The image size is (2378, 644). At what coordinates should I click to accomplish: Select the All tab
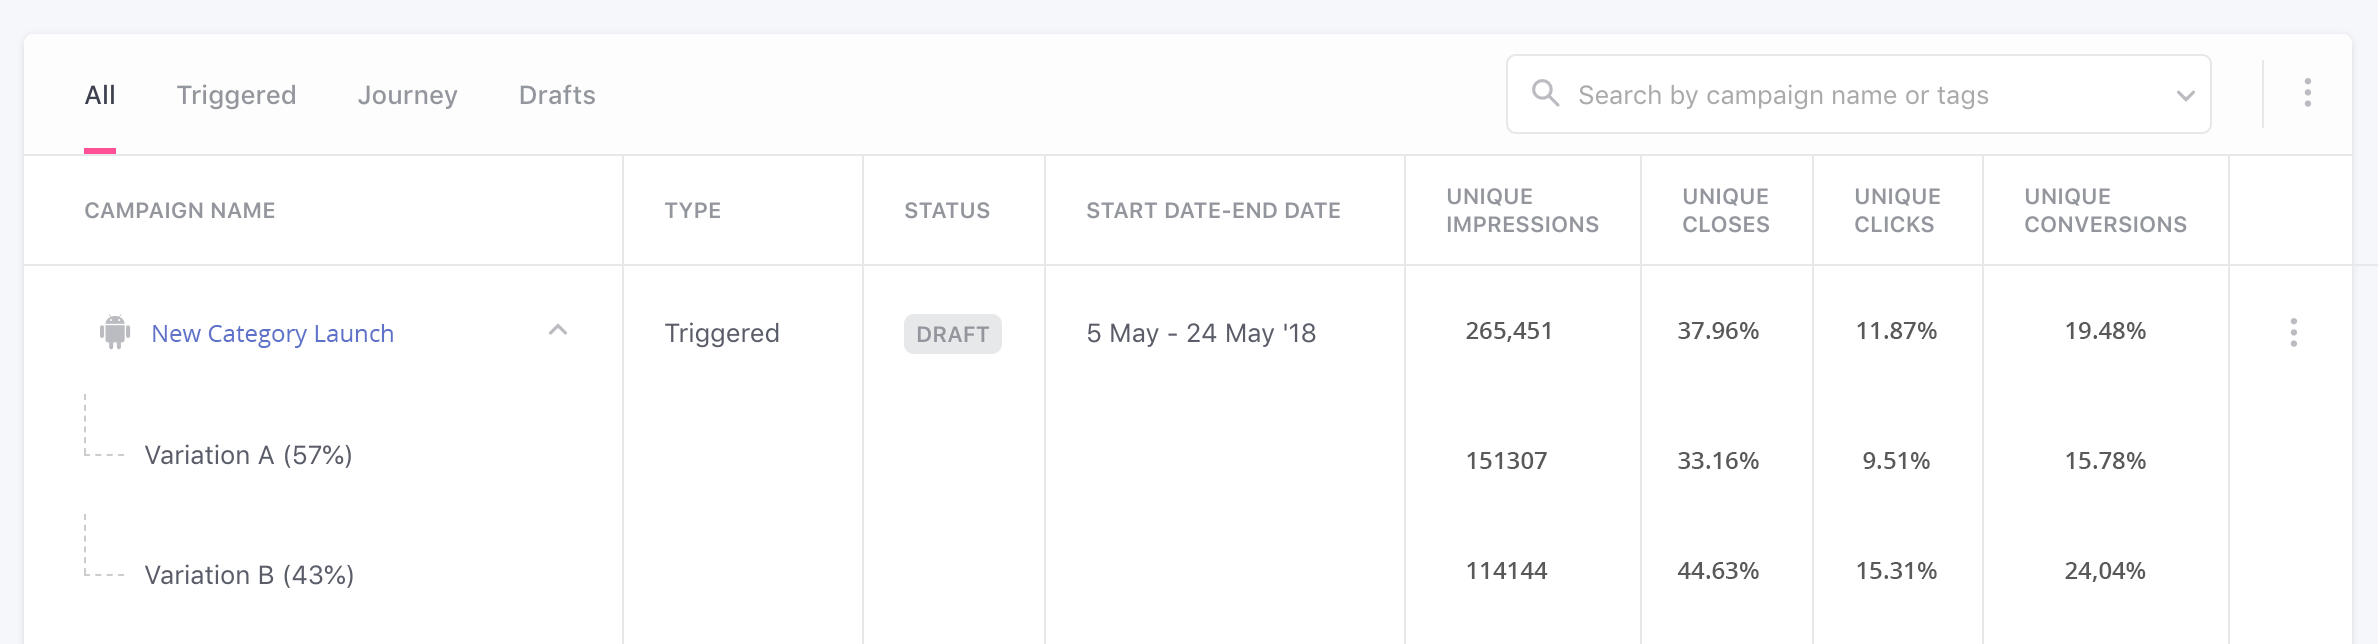[x=100, y=95]
